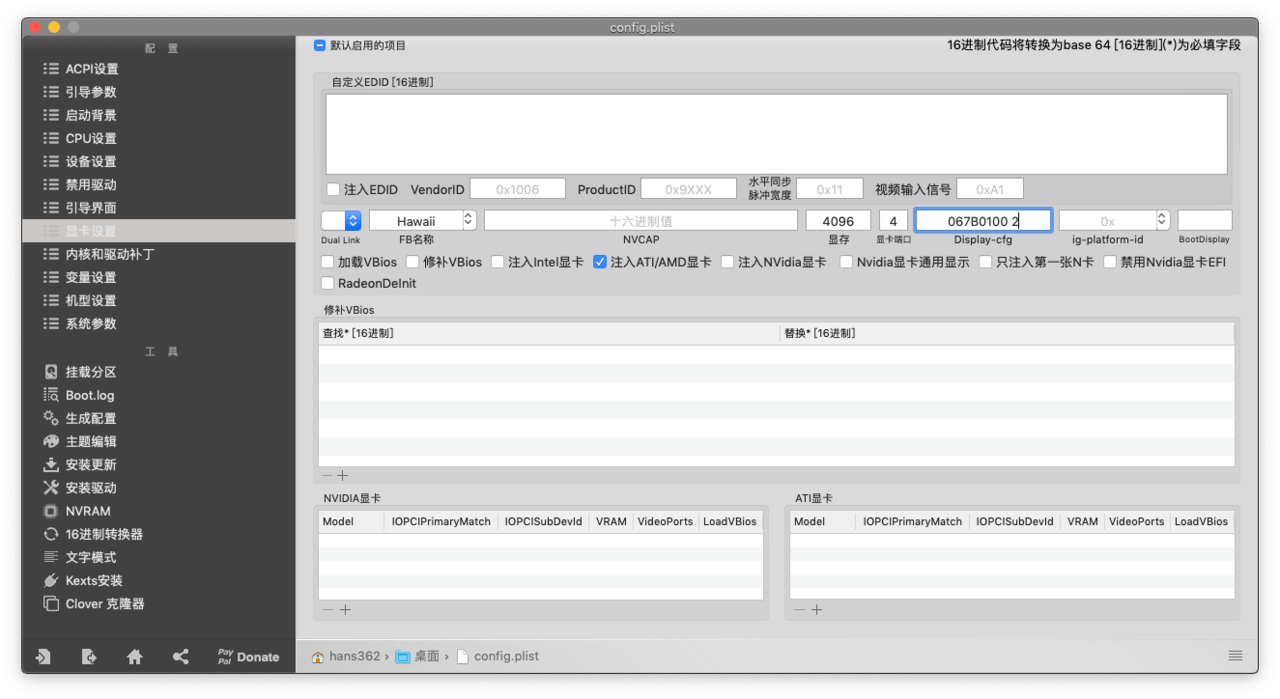Click the Display-cfg input field
The height and width of the screenshot is (699, 1280).
click(983, 220)
